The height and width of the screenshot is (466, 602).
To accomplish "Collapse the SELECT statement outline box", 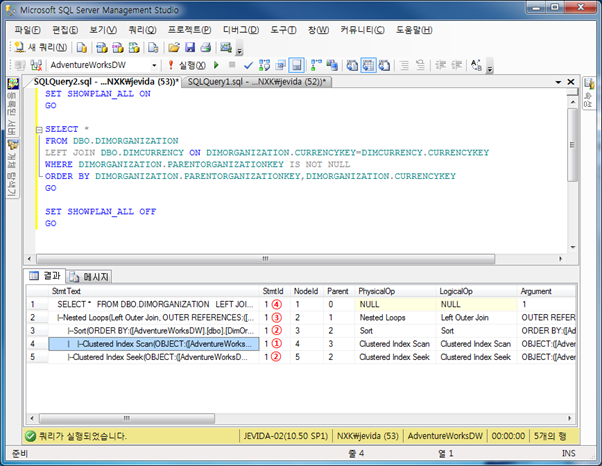I will point(39,130).
